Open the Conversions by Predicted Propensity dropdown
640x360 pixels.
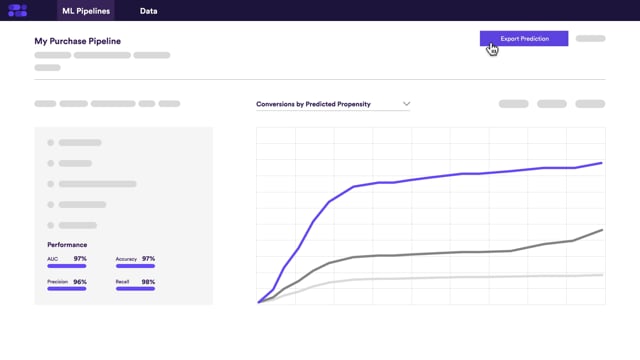click(x=333, y=104)
